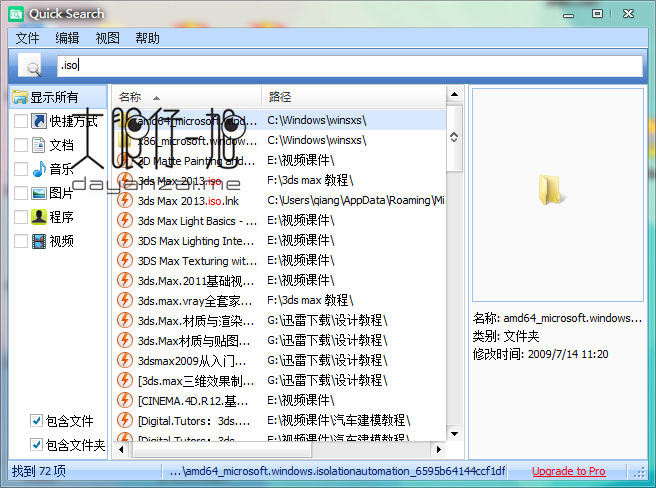Click the 视频 film strip icon
The height and width of the screenshot is (488, 656).
click(x=39, y=241)
